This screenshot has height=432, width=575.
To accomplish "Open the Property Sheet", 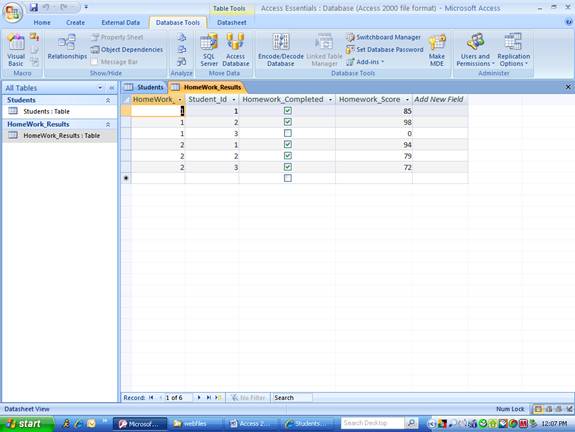I will pyautogui.click(x=118, y=37).
